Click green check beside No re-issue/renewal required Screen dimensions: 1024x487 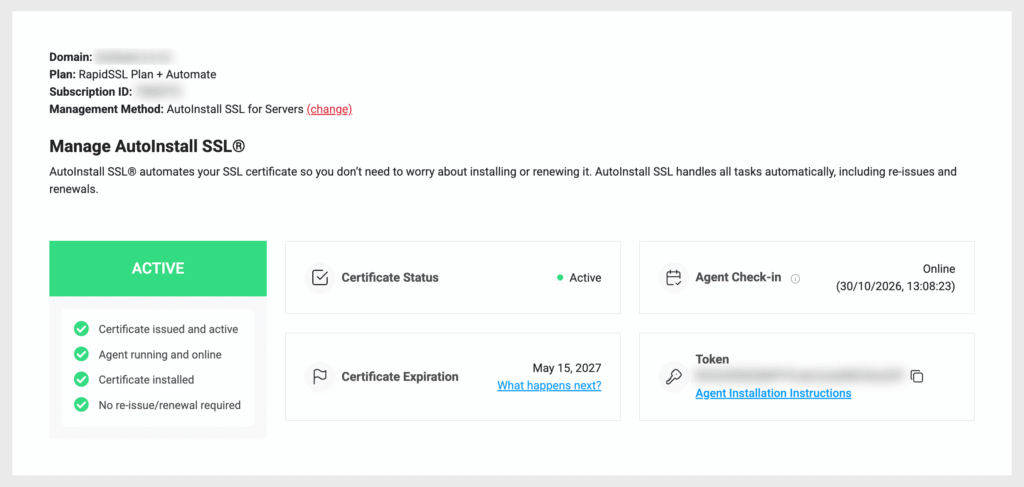pos(82,405)
